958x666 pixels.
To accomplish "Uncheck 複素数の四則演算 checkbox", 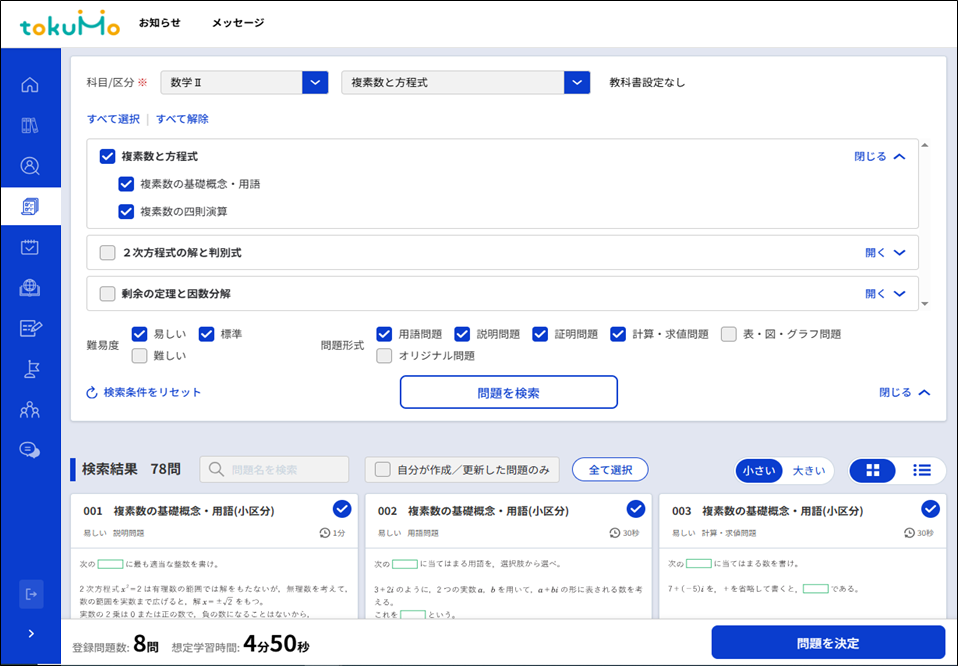I will [x=126, y=211].
